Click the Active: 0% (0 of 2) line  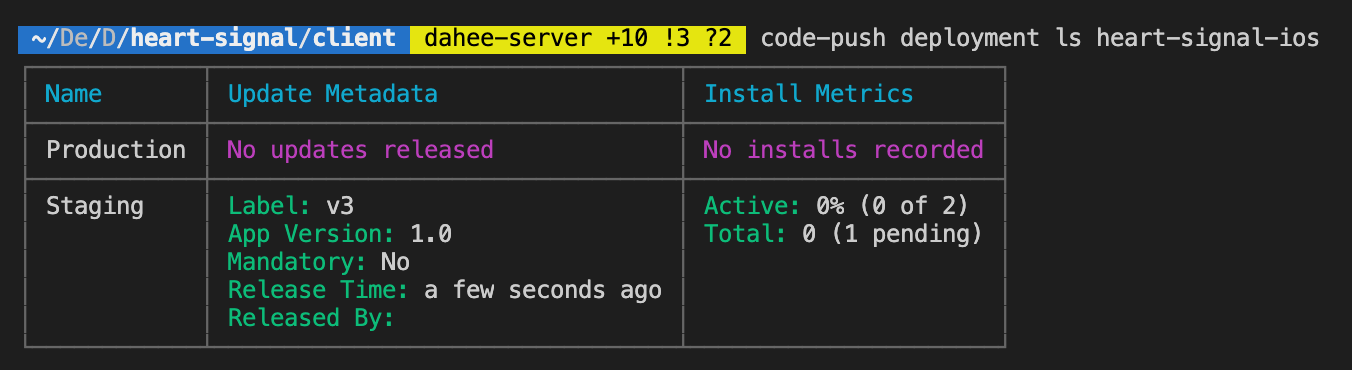coord(836,206)
